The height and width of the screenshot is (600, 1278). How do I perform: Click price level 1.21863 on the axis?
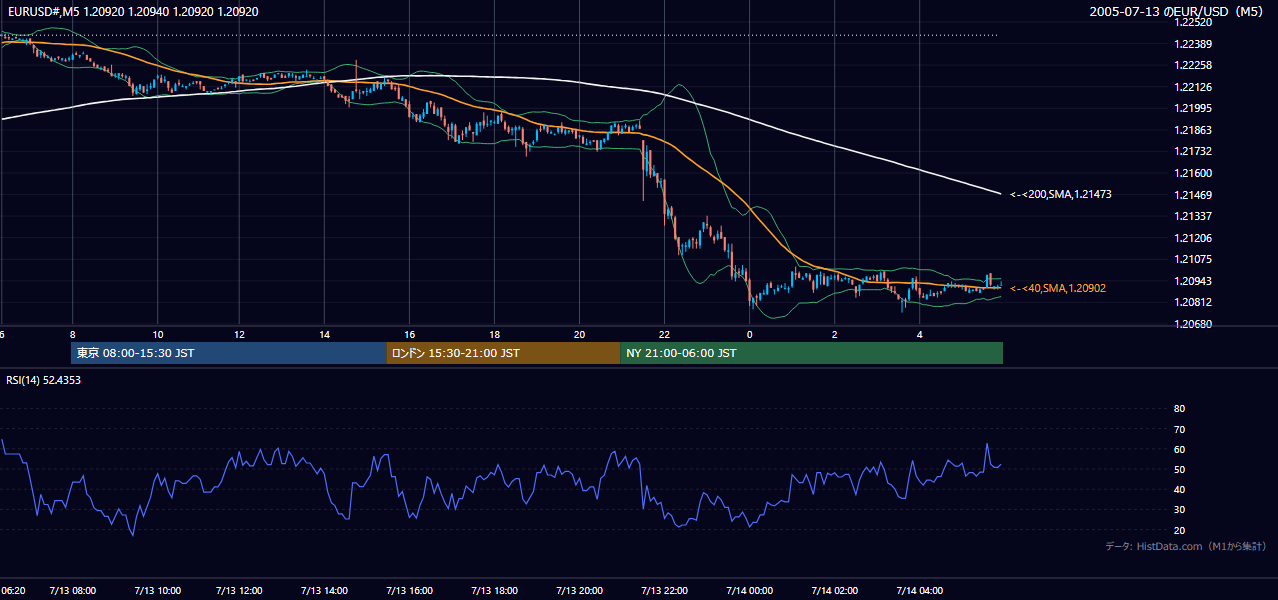[x=1193, y=130]
